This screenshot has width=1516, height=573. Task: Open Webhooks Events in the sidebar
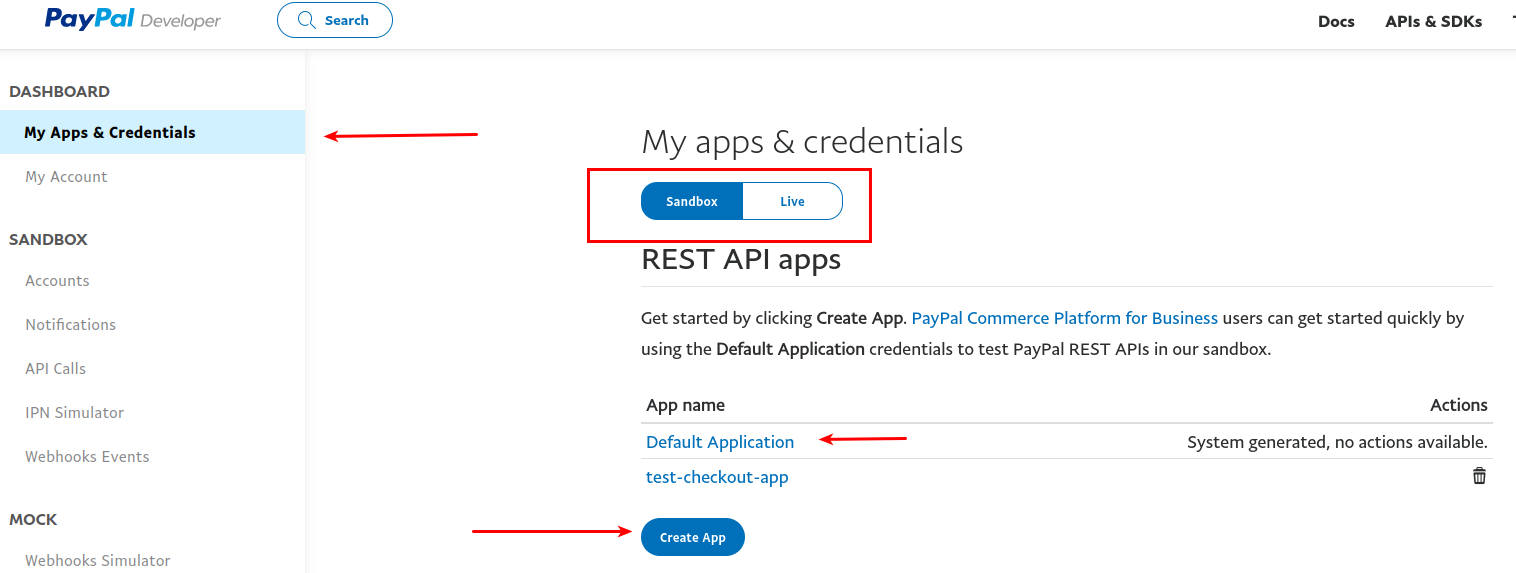pos(87,456)
